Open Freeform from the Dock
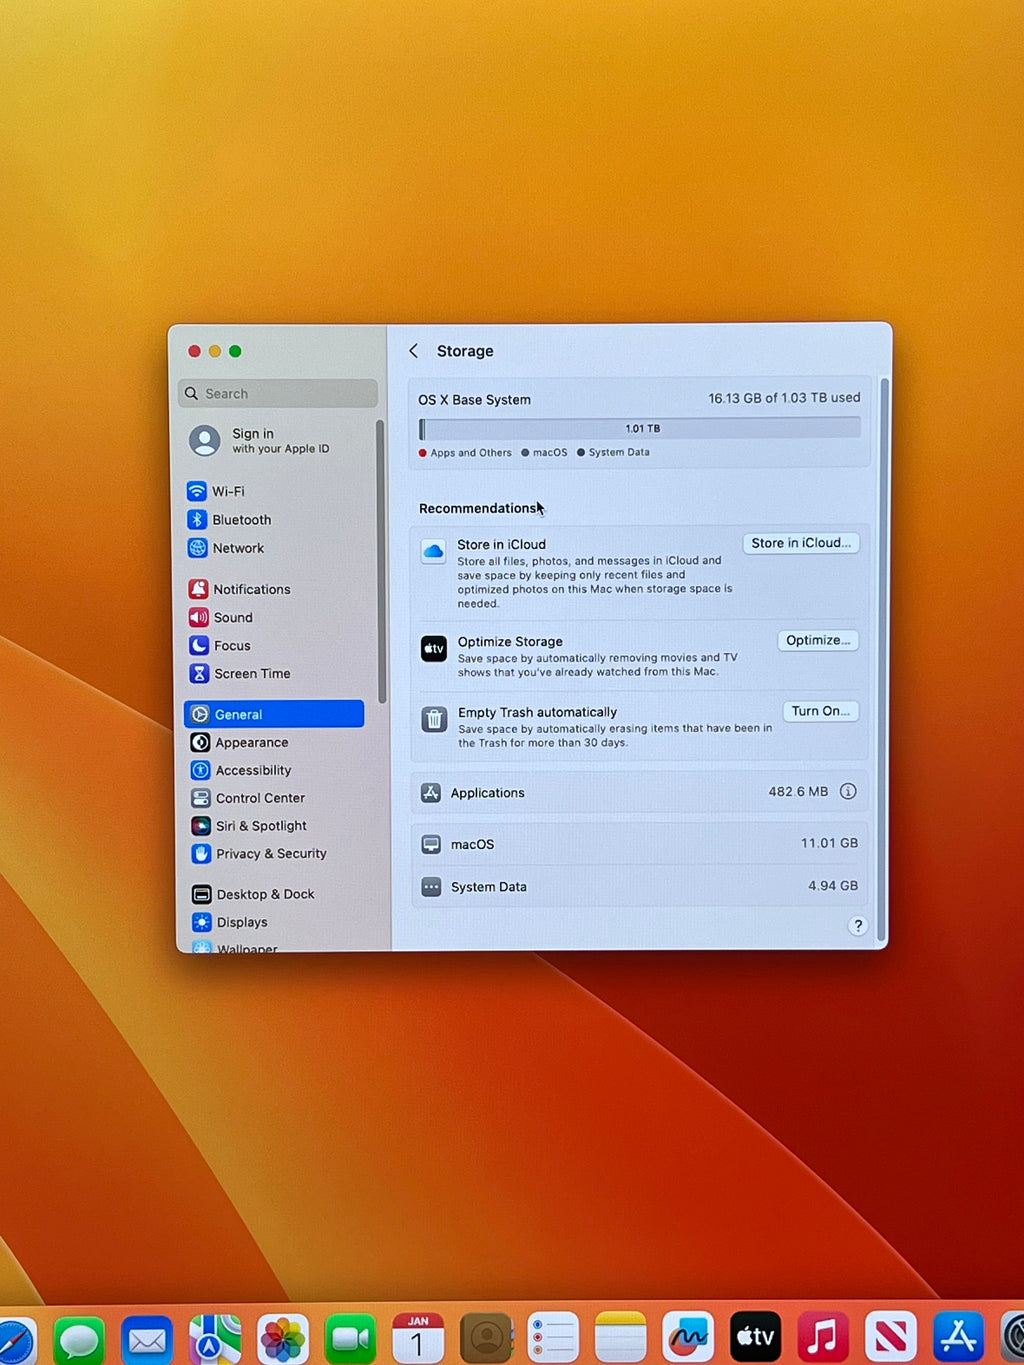Viewport: 1024px width, 1365px height. (688, 1338)
